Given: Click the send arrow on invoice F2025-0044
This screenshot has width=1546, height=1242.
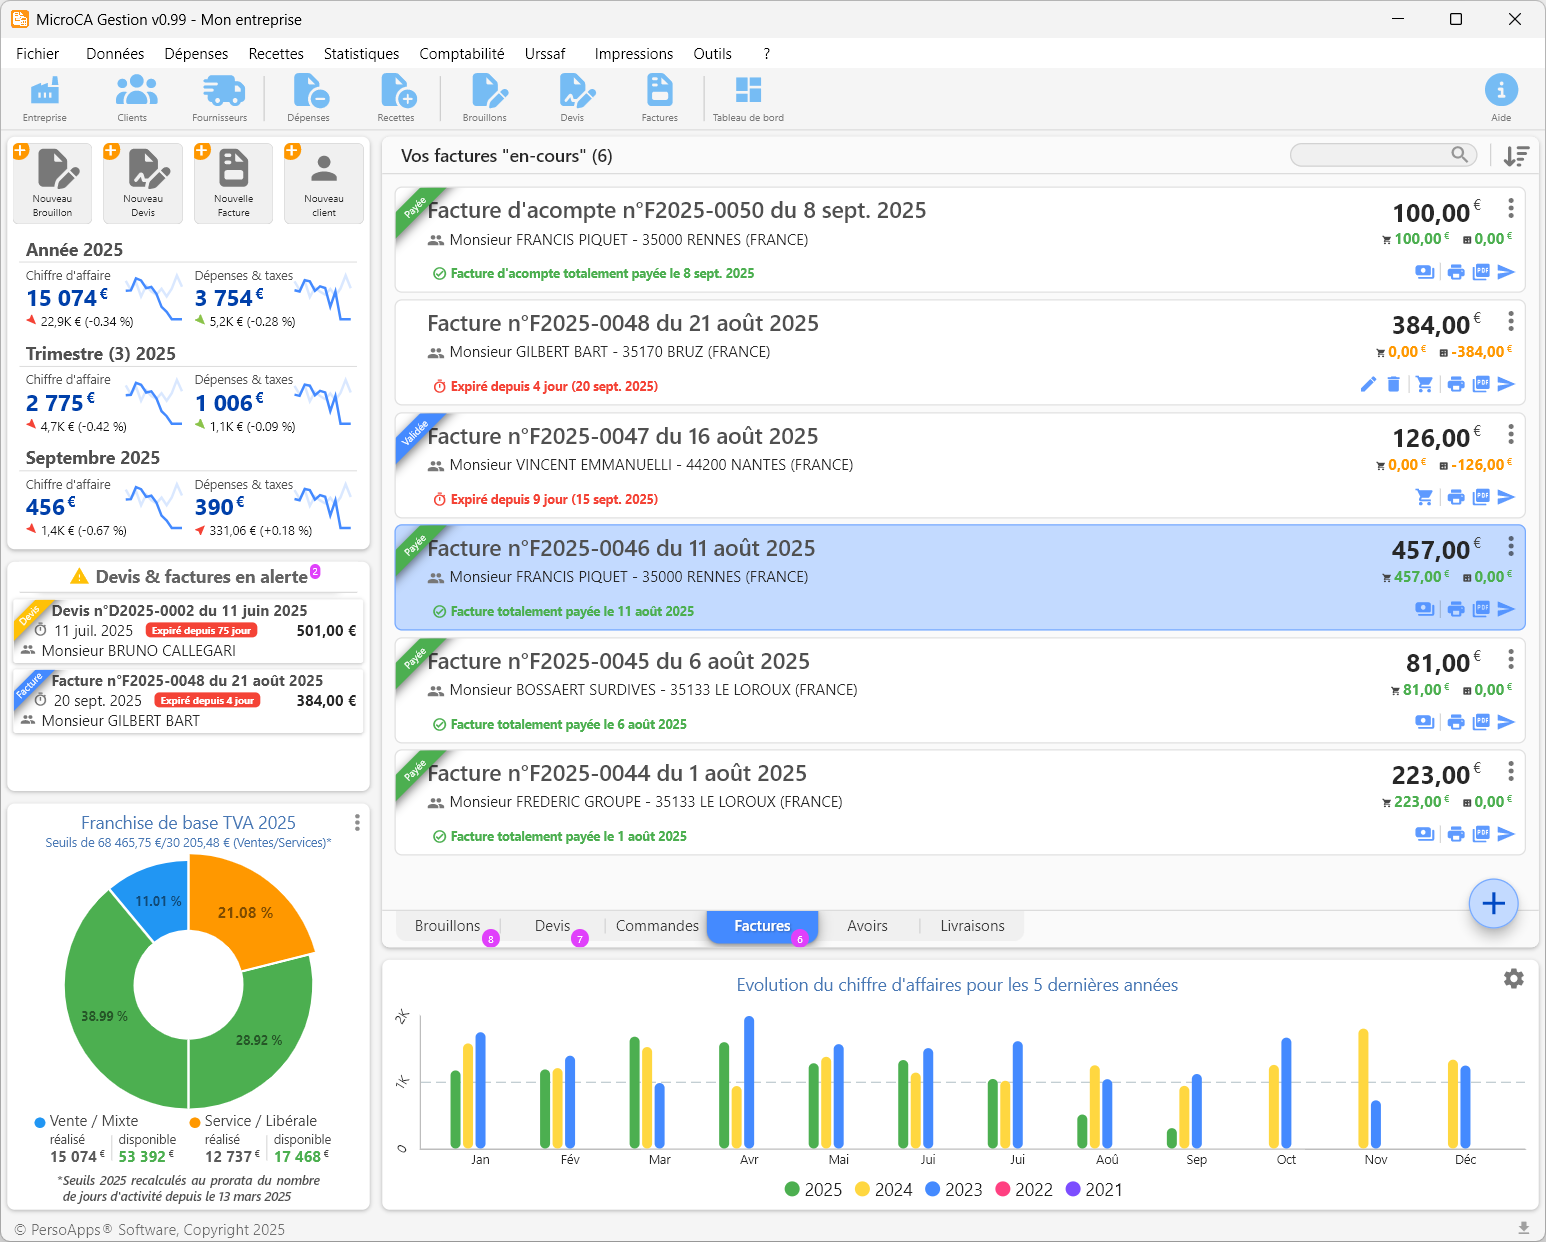Looking at the screenshot, I should (1506, 834).
